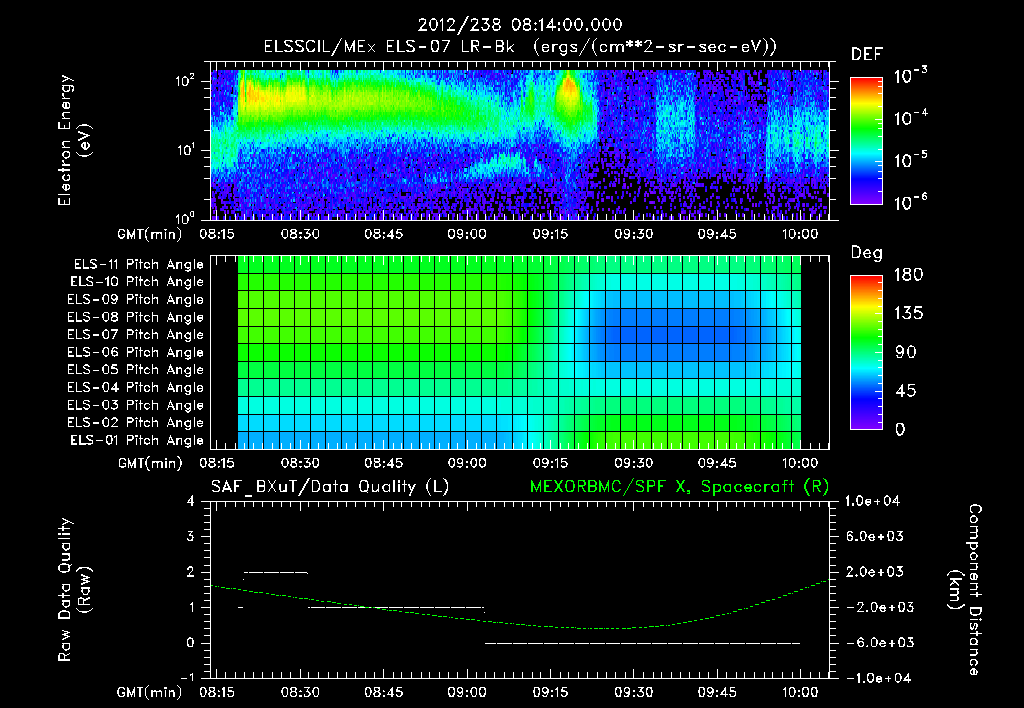Viewport: 1024px width, 708px height.
Task: Click the Component Distance (km) axis label
Action: 966,590
